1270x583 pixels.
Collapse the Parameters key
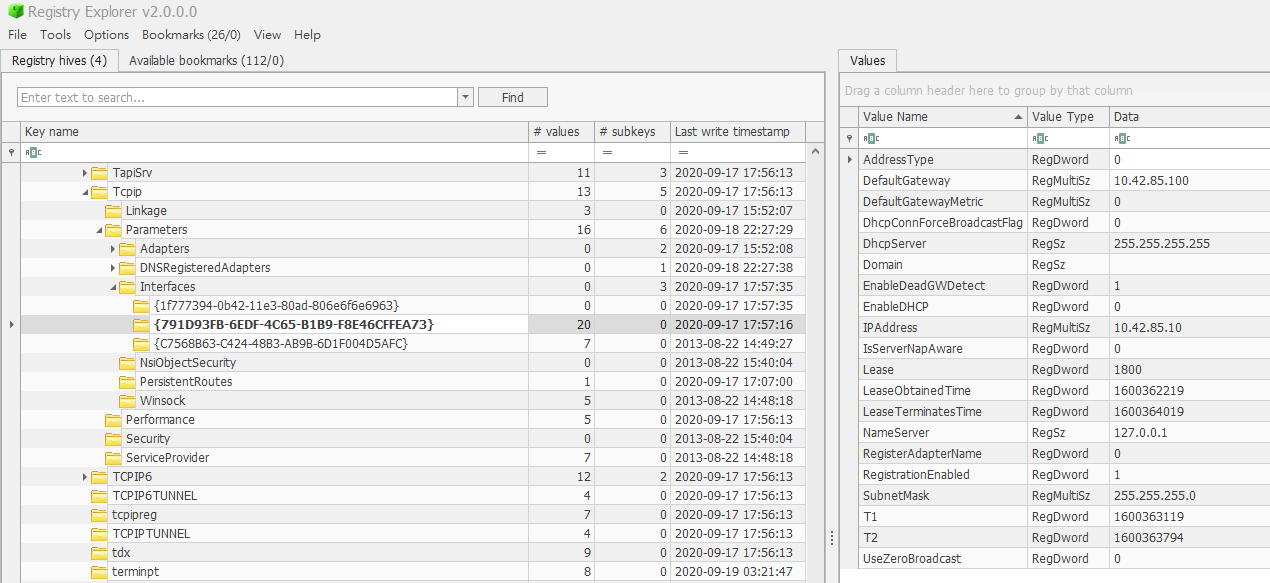(x=99, y=230)
